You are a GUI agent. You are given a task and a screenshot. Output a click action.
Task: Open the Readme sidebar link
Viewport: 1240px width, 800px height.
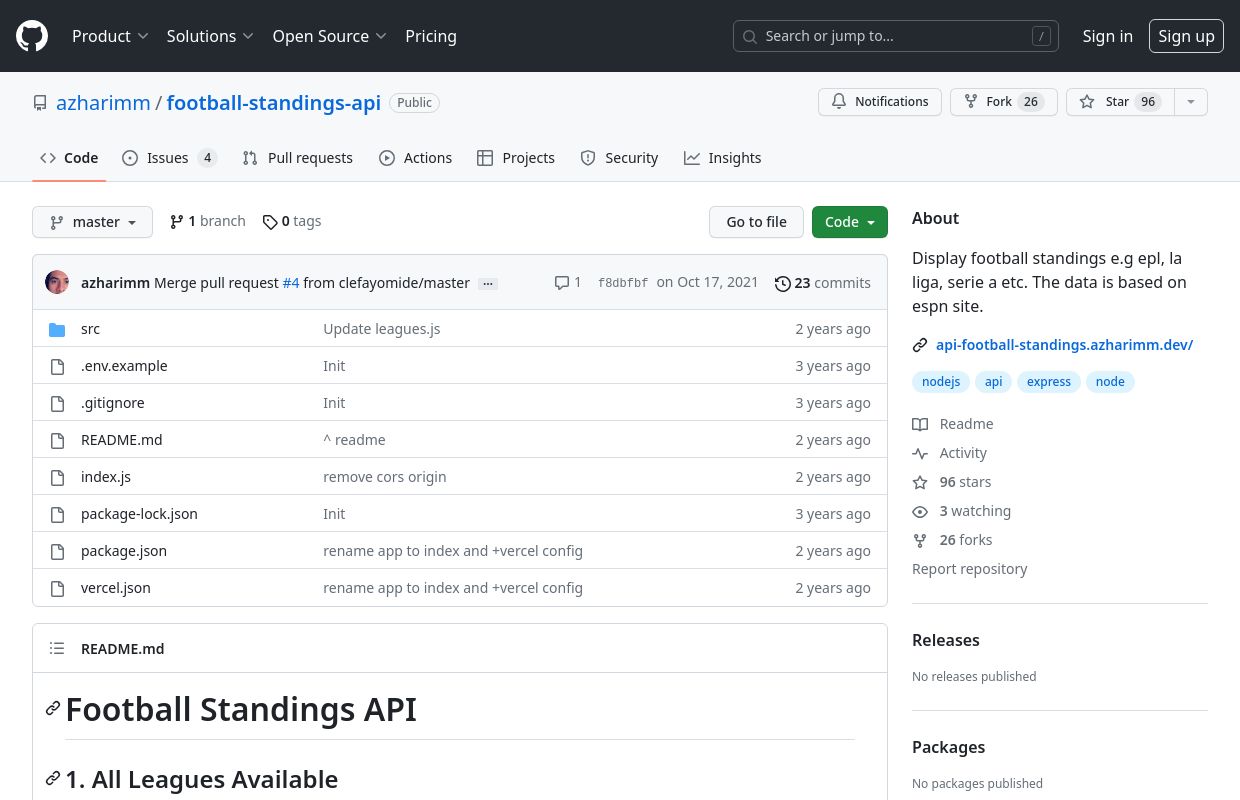click(x=953, y=424)
